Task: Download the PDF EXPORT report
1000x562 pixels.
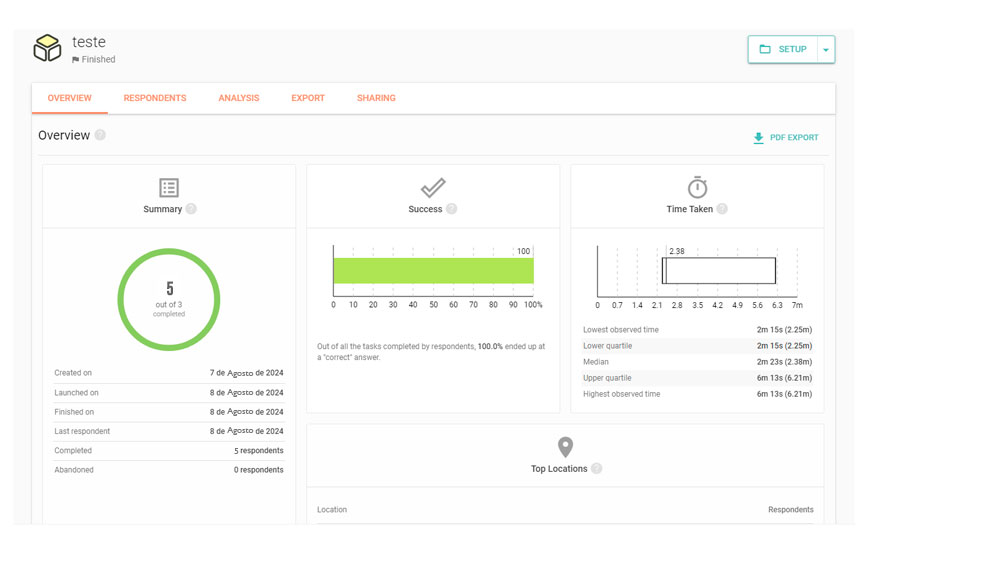Action: click(x=786, y=138)
